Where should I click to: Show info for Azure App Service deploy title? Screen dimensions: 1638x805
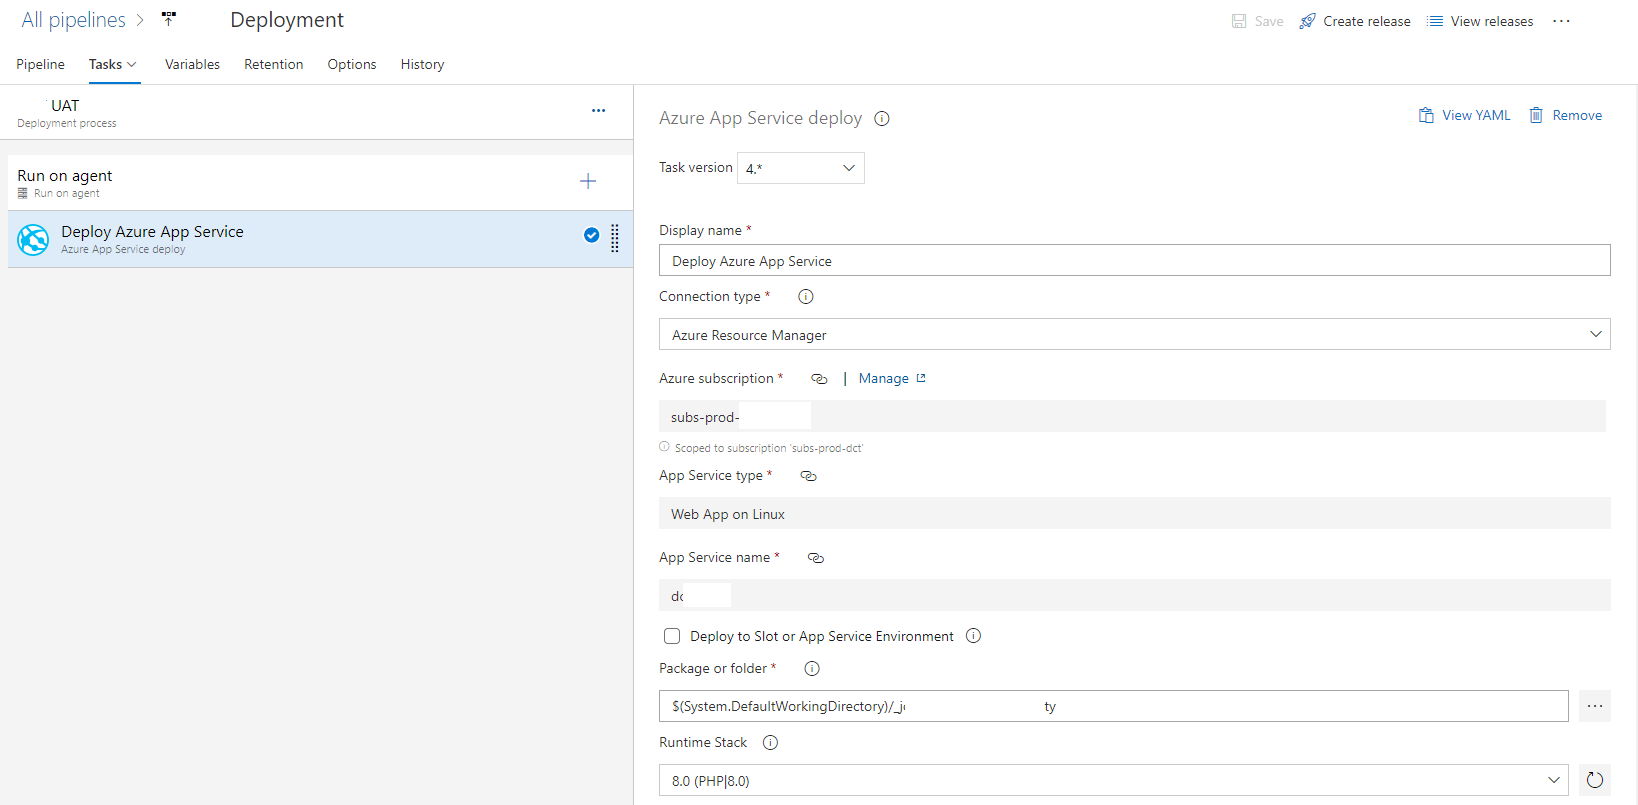882,118
